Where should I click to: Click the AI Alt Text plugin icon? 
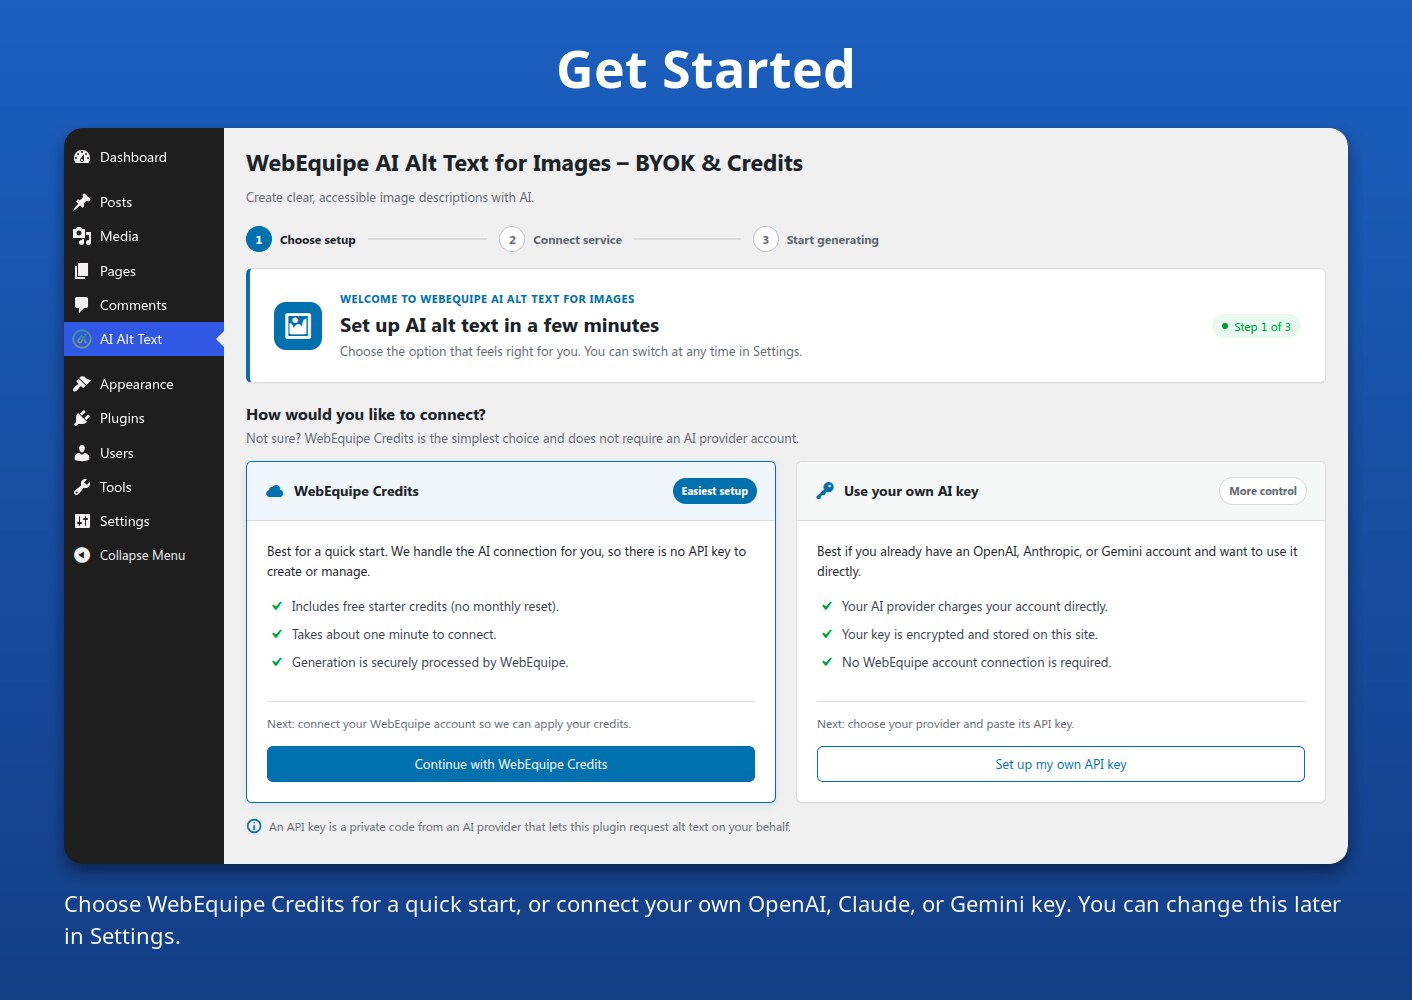82,339
